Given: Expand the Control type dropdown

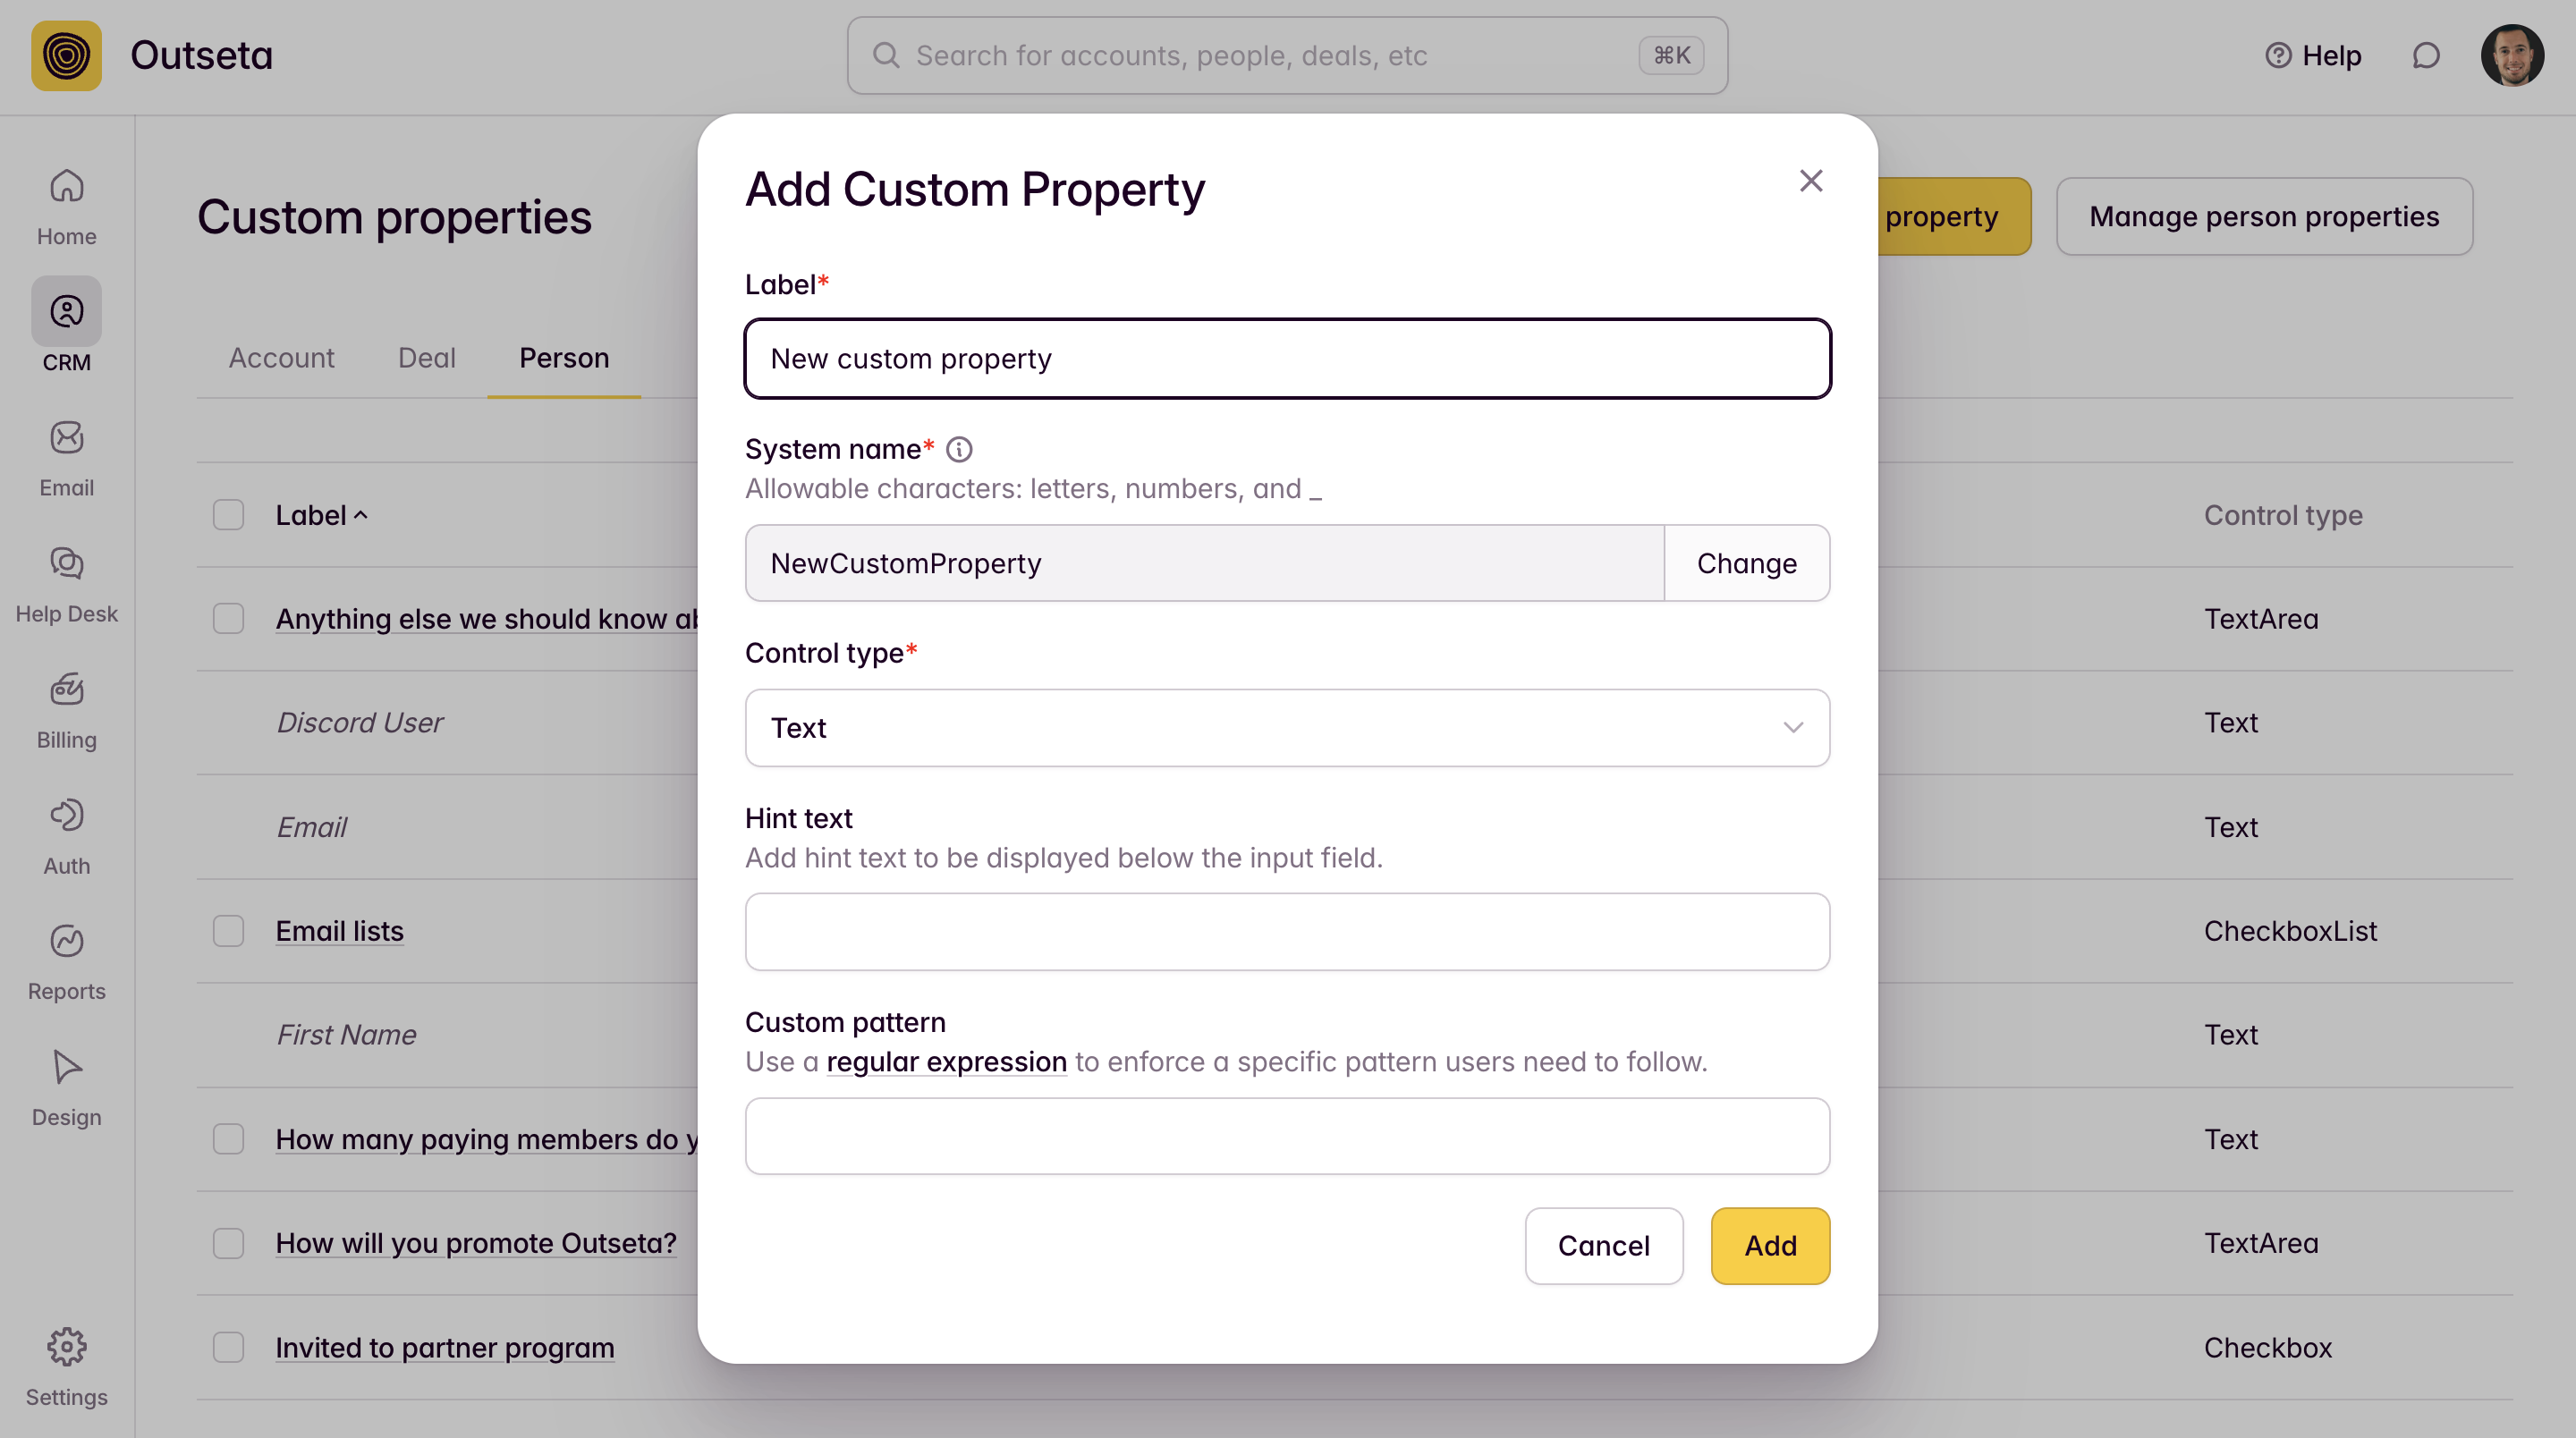Looking at the screenshot, I should (1286, 727).
